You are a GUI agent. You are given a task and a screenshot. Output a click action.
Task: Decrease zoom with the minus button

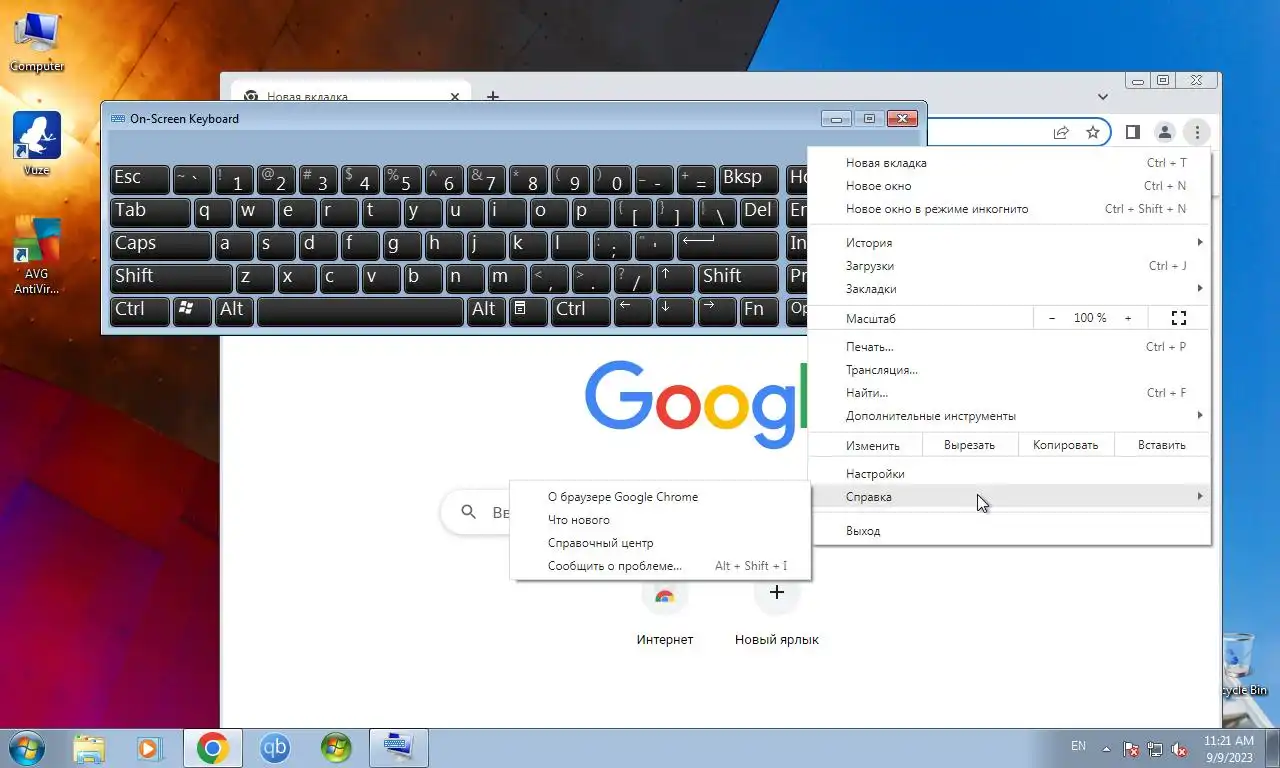(1052, 318)
